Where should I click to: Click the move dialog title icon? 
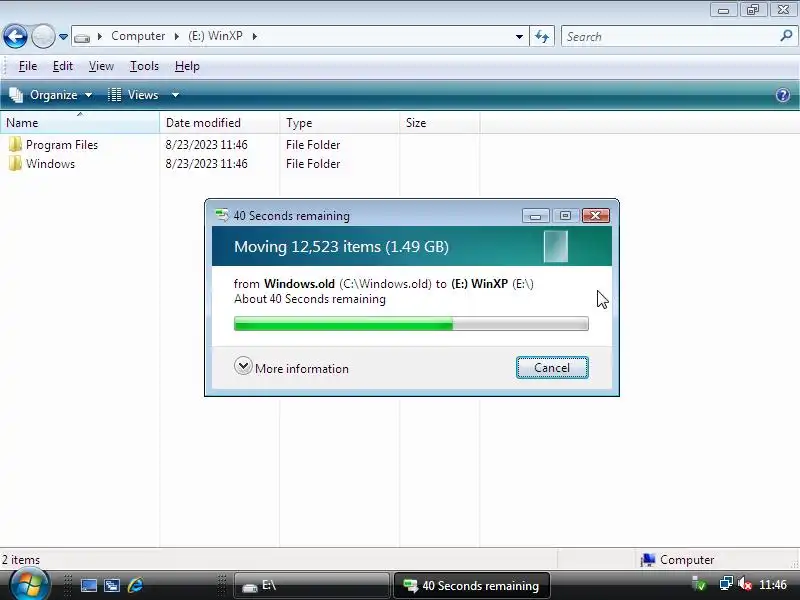click(221, 215)
